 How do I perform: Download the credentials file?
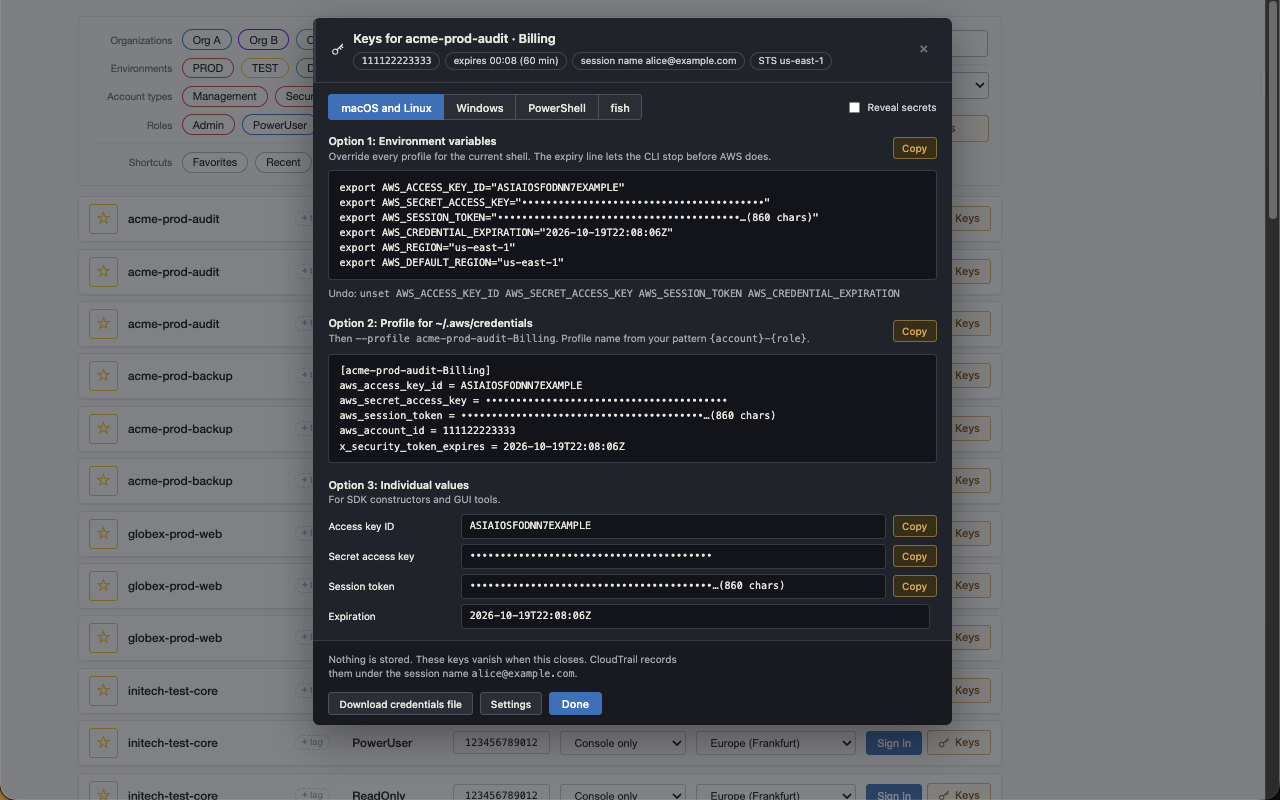click(x=400, y=704)
